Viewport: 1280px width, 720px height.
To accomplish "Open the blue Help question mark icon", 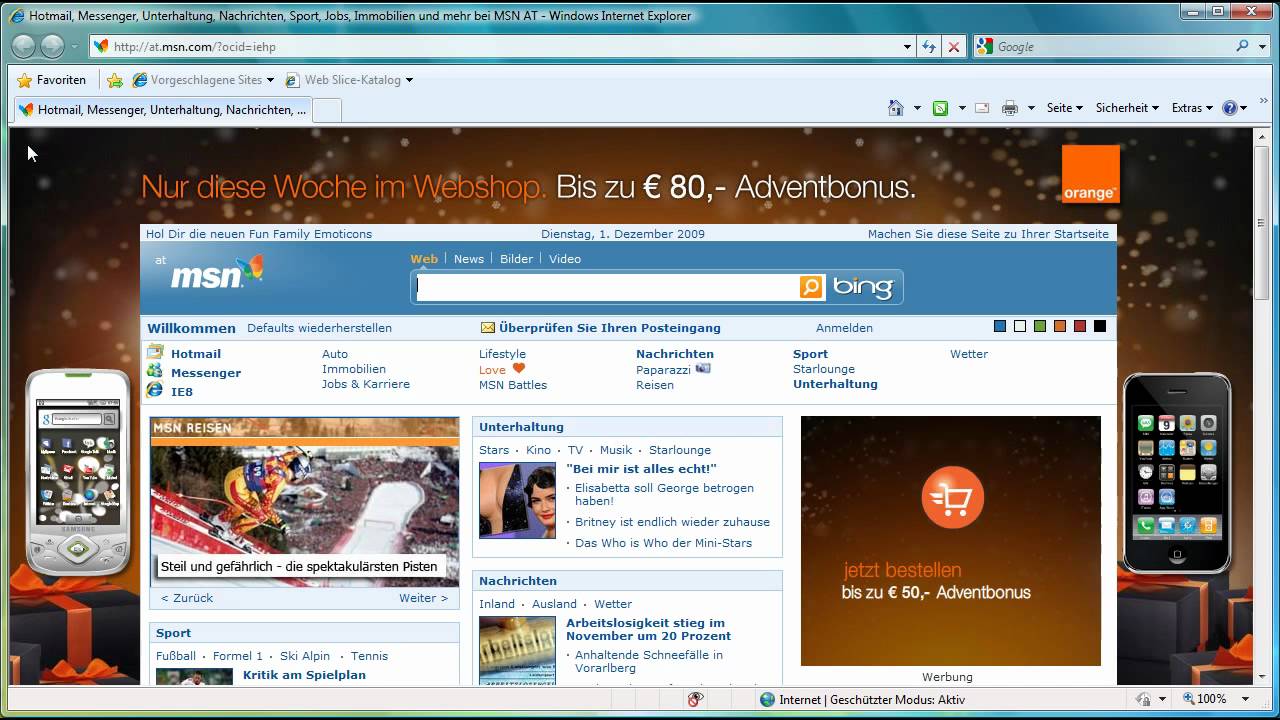I will click(1230, 108).
